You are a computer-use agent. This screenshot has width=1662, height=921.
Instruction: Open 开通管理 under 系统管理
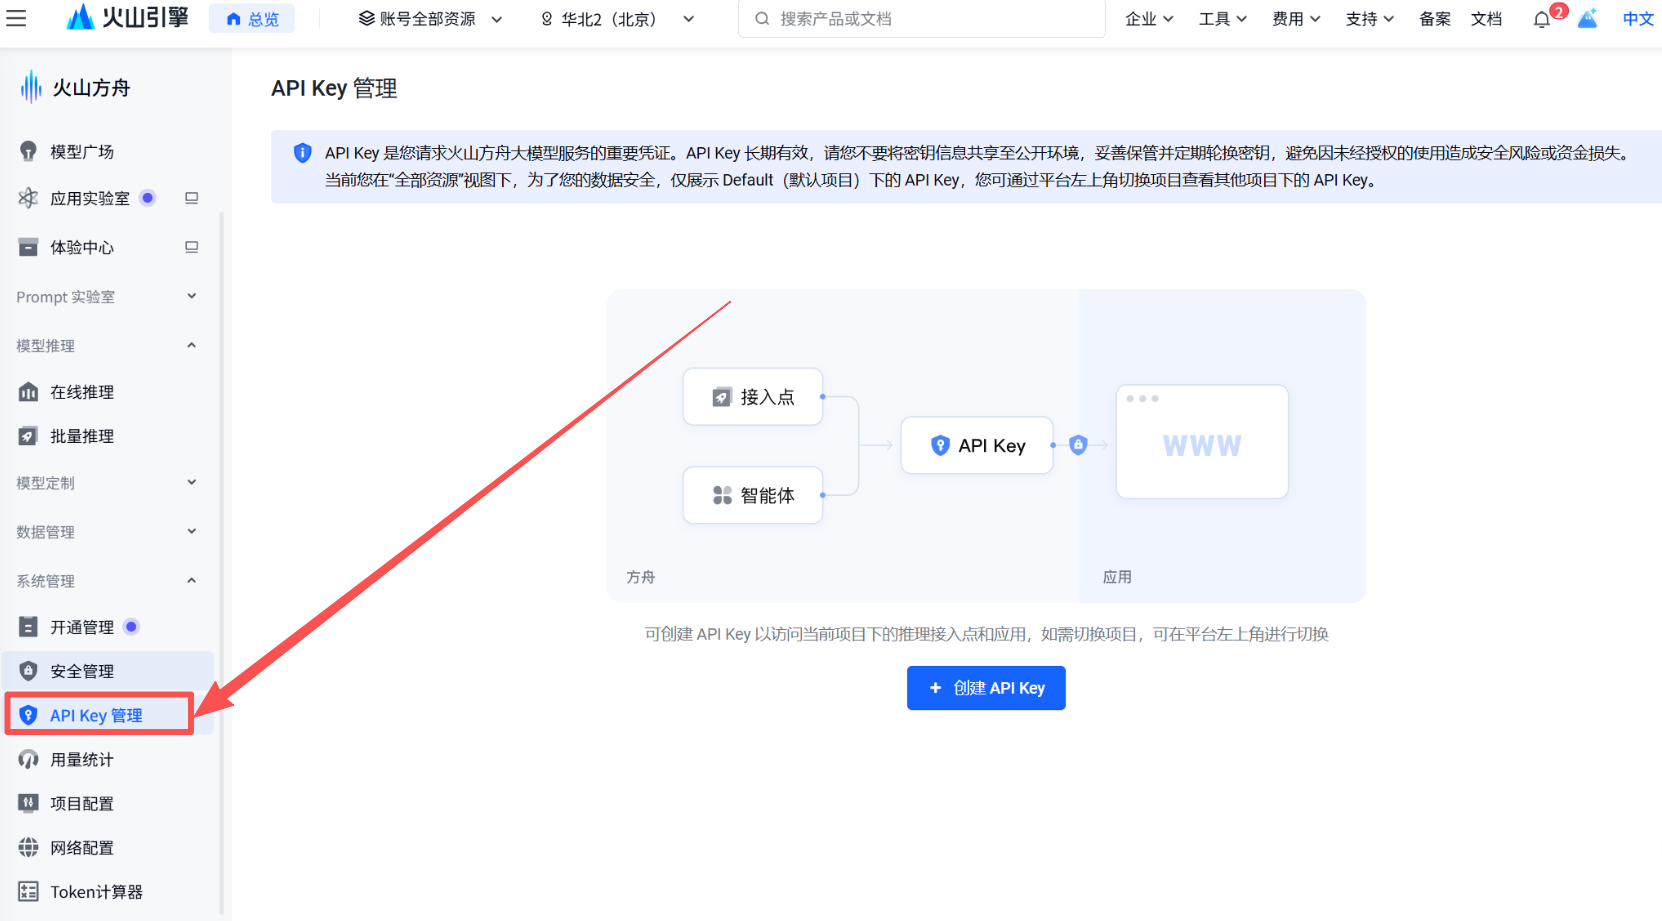click(x=82, y=626)
